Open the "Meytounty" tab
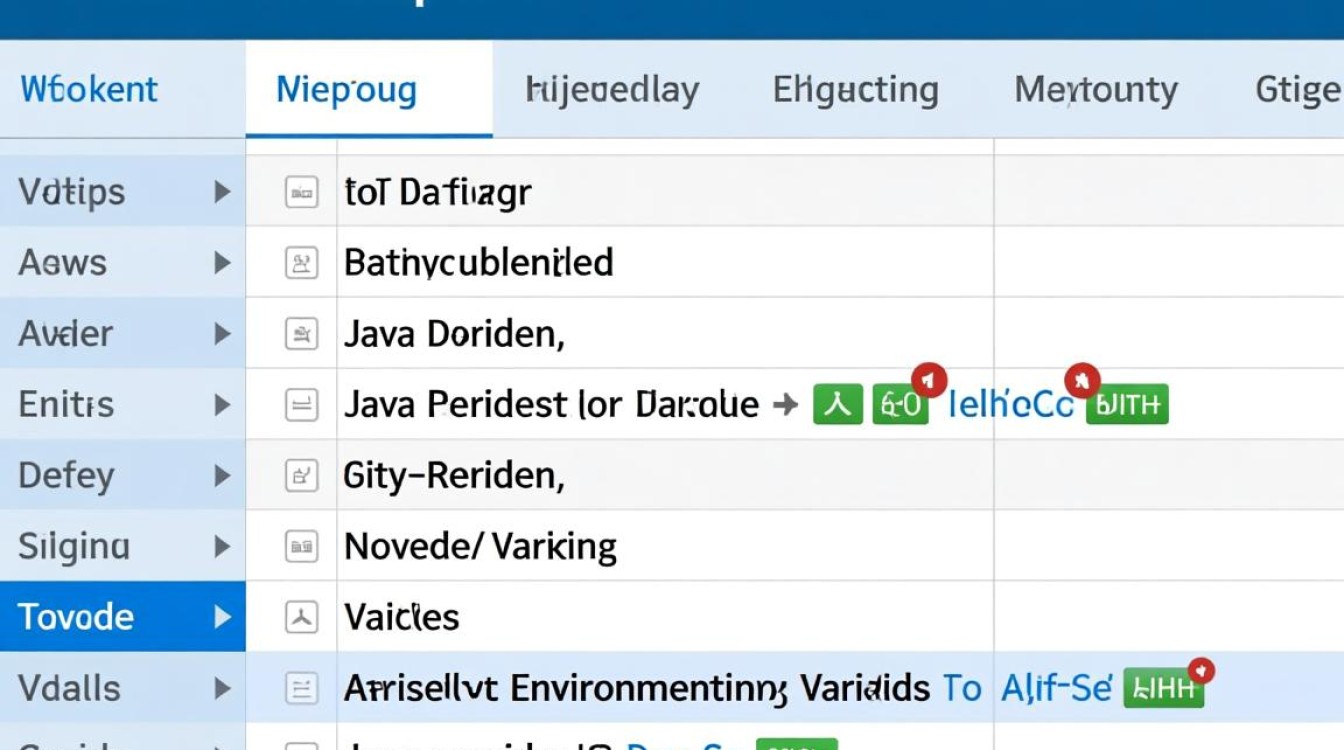The image size is (1344, 750). point(1096,90)
